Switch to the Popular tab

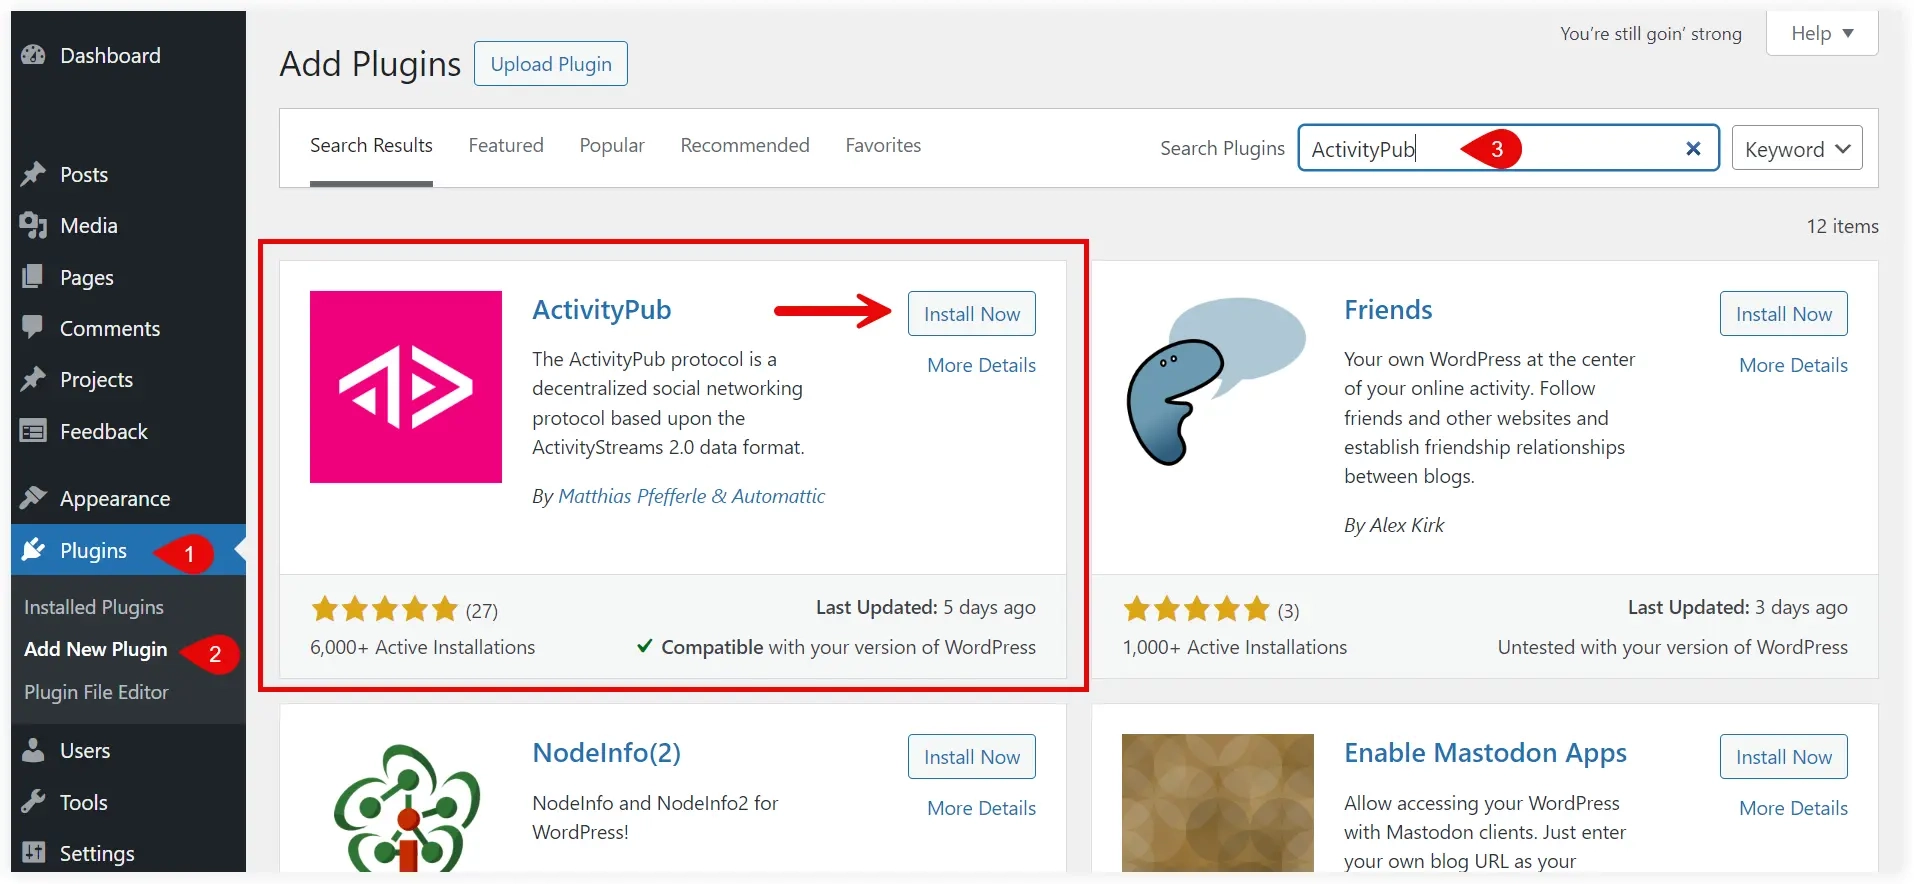coord(612,145)
